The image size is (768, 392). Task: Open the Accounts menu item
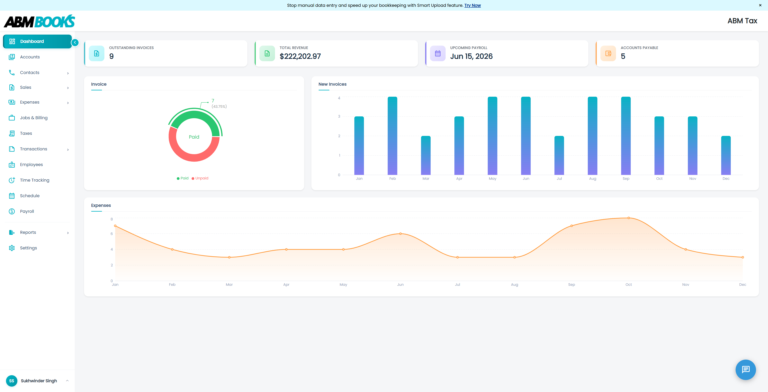37,57
